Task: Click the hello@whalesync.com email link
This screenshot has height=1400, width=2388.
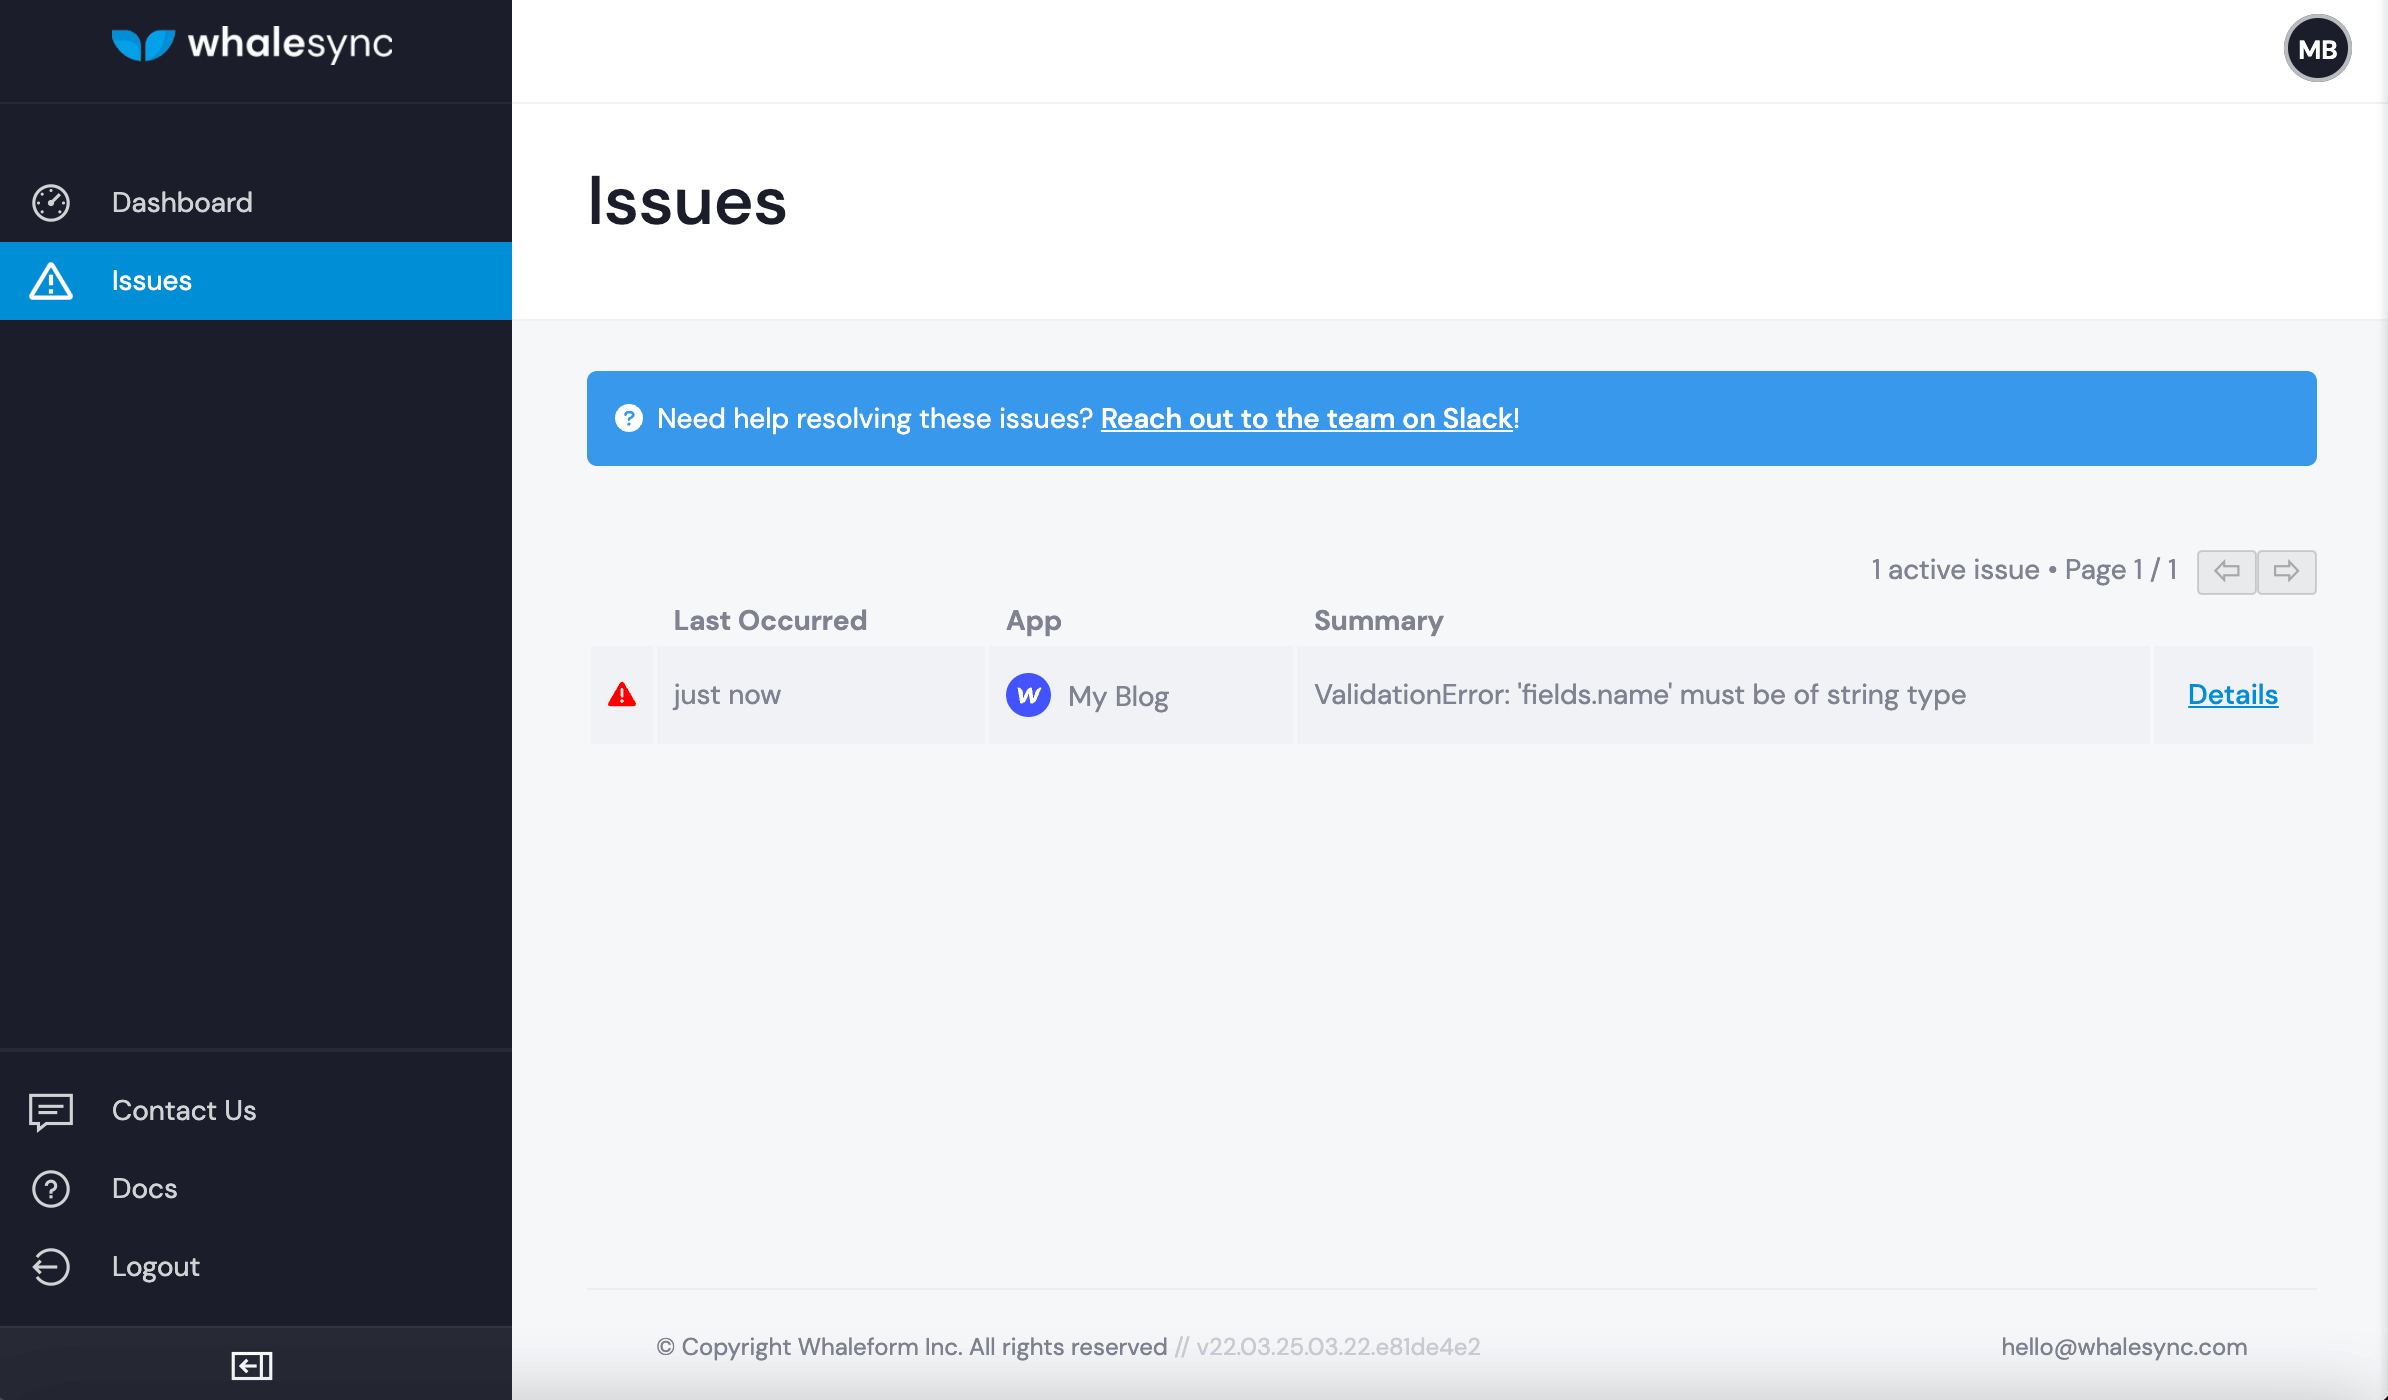Action: 2124,1346
